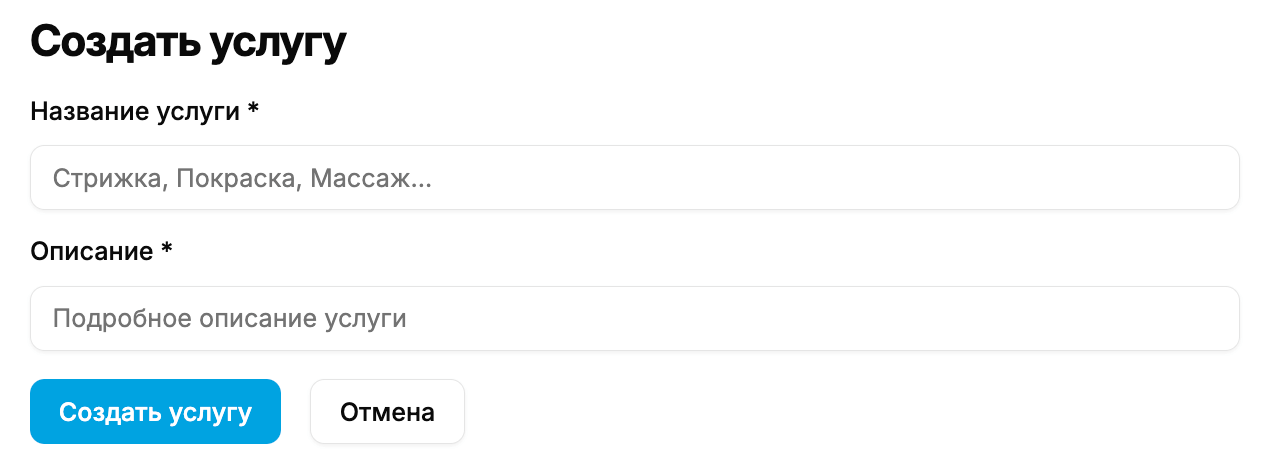This screenshot has height=474, width=1272.
Task: Select the field with placeholder "Подробное описание услуги"
Action: coord(635,319)
